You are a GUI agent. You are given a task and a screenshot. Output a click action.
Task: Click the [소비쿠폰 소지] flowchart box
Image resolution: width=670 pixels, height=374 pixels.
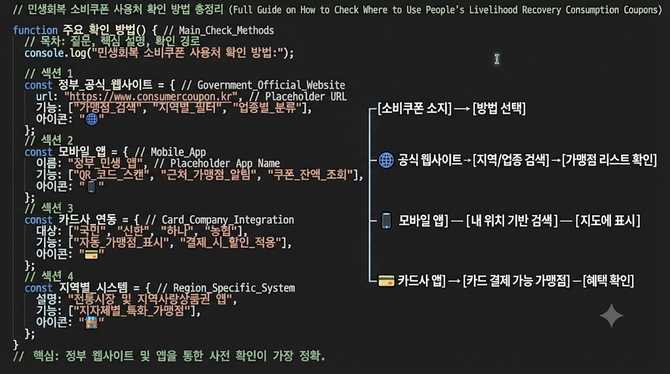click(414, 108)
